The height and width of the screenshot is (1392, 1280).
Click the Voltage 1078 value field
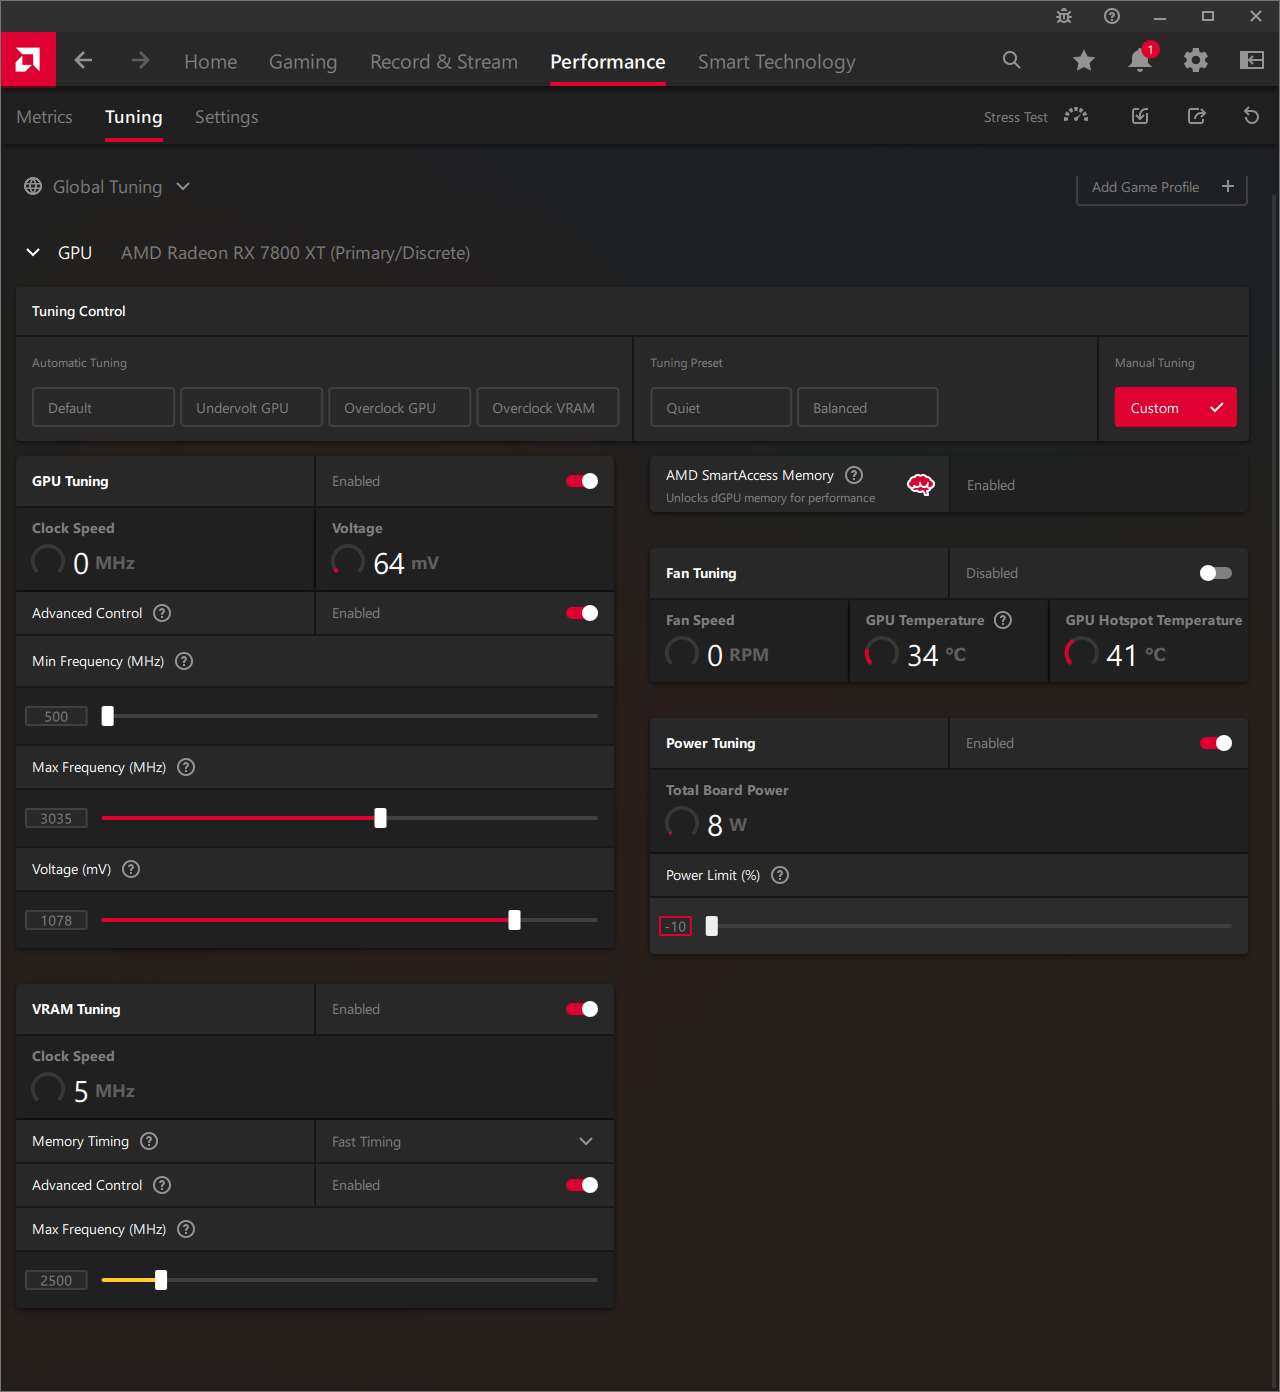56,920
